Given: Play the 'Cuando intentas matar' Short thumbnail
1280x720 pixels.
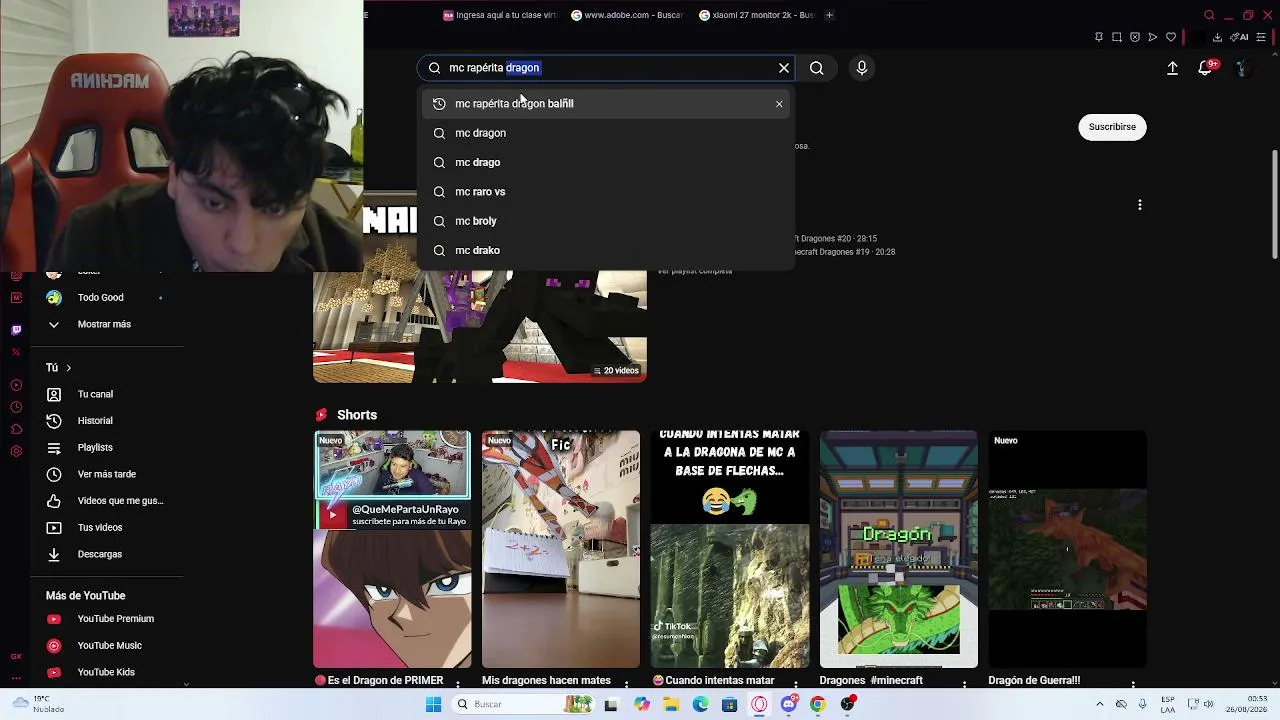Looking at the screenshot, I should click(x=730, y=549).
